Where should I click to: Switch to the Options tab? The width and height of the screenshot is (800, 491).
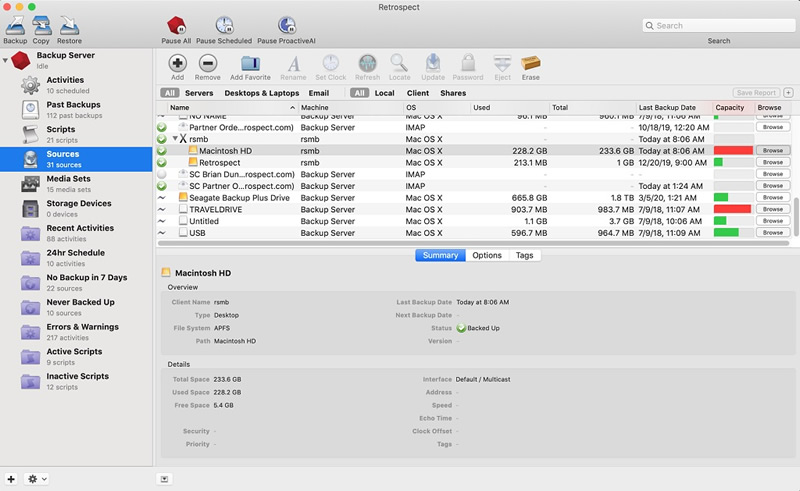click(x=487, y=255)
